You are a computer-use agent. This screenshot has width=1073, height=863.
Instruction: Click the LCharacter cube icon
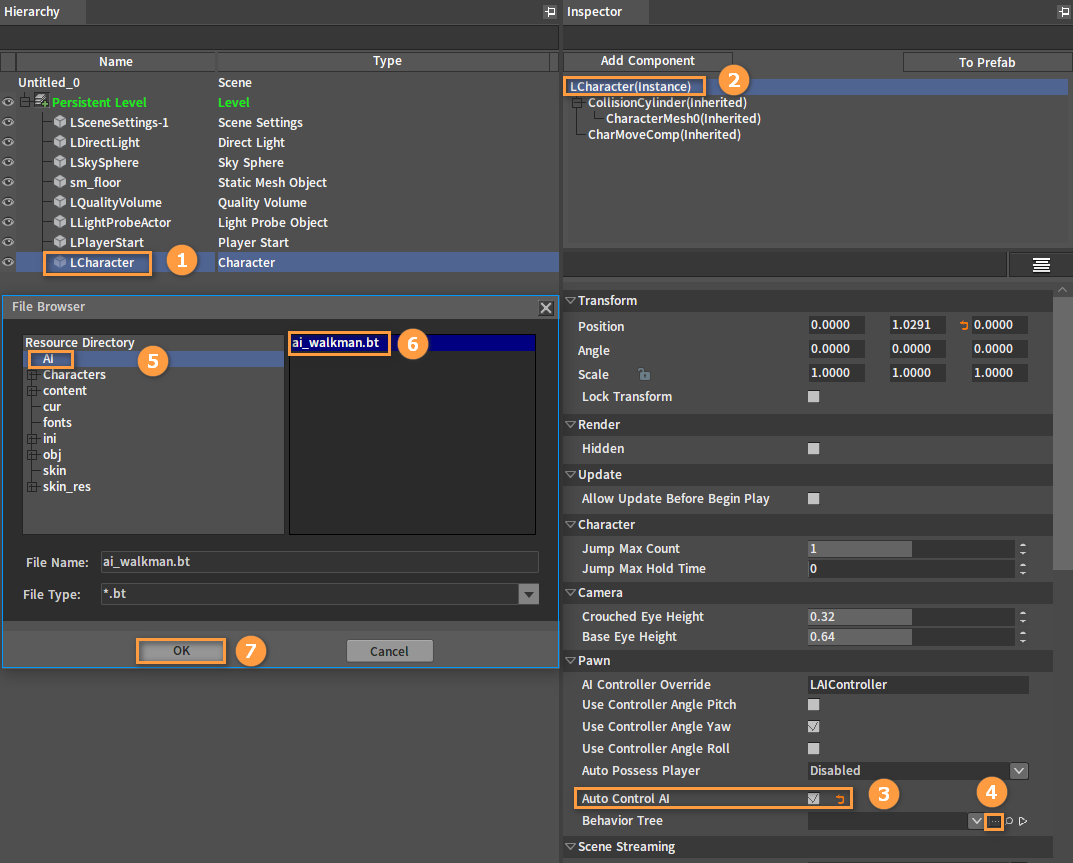[60, 262]
